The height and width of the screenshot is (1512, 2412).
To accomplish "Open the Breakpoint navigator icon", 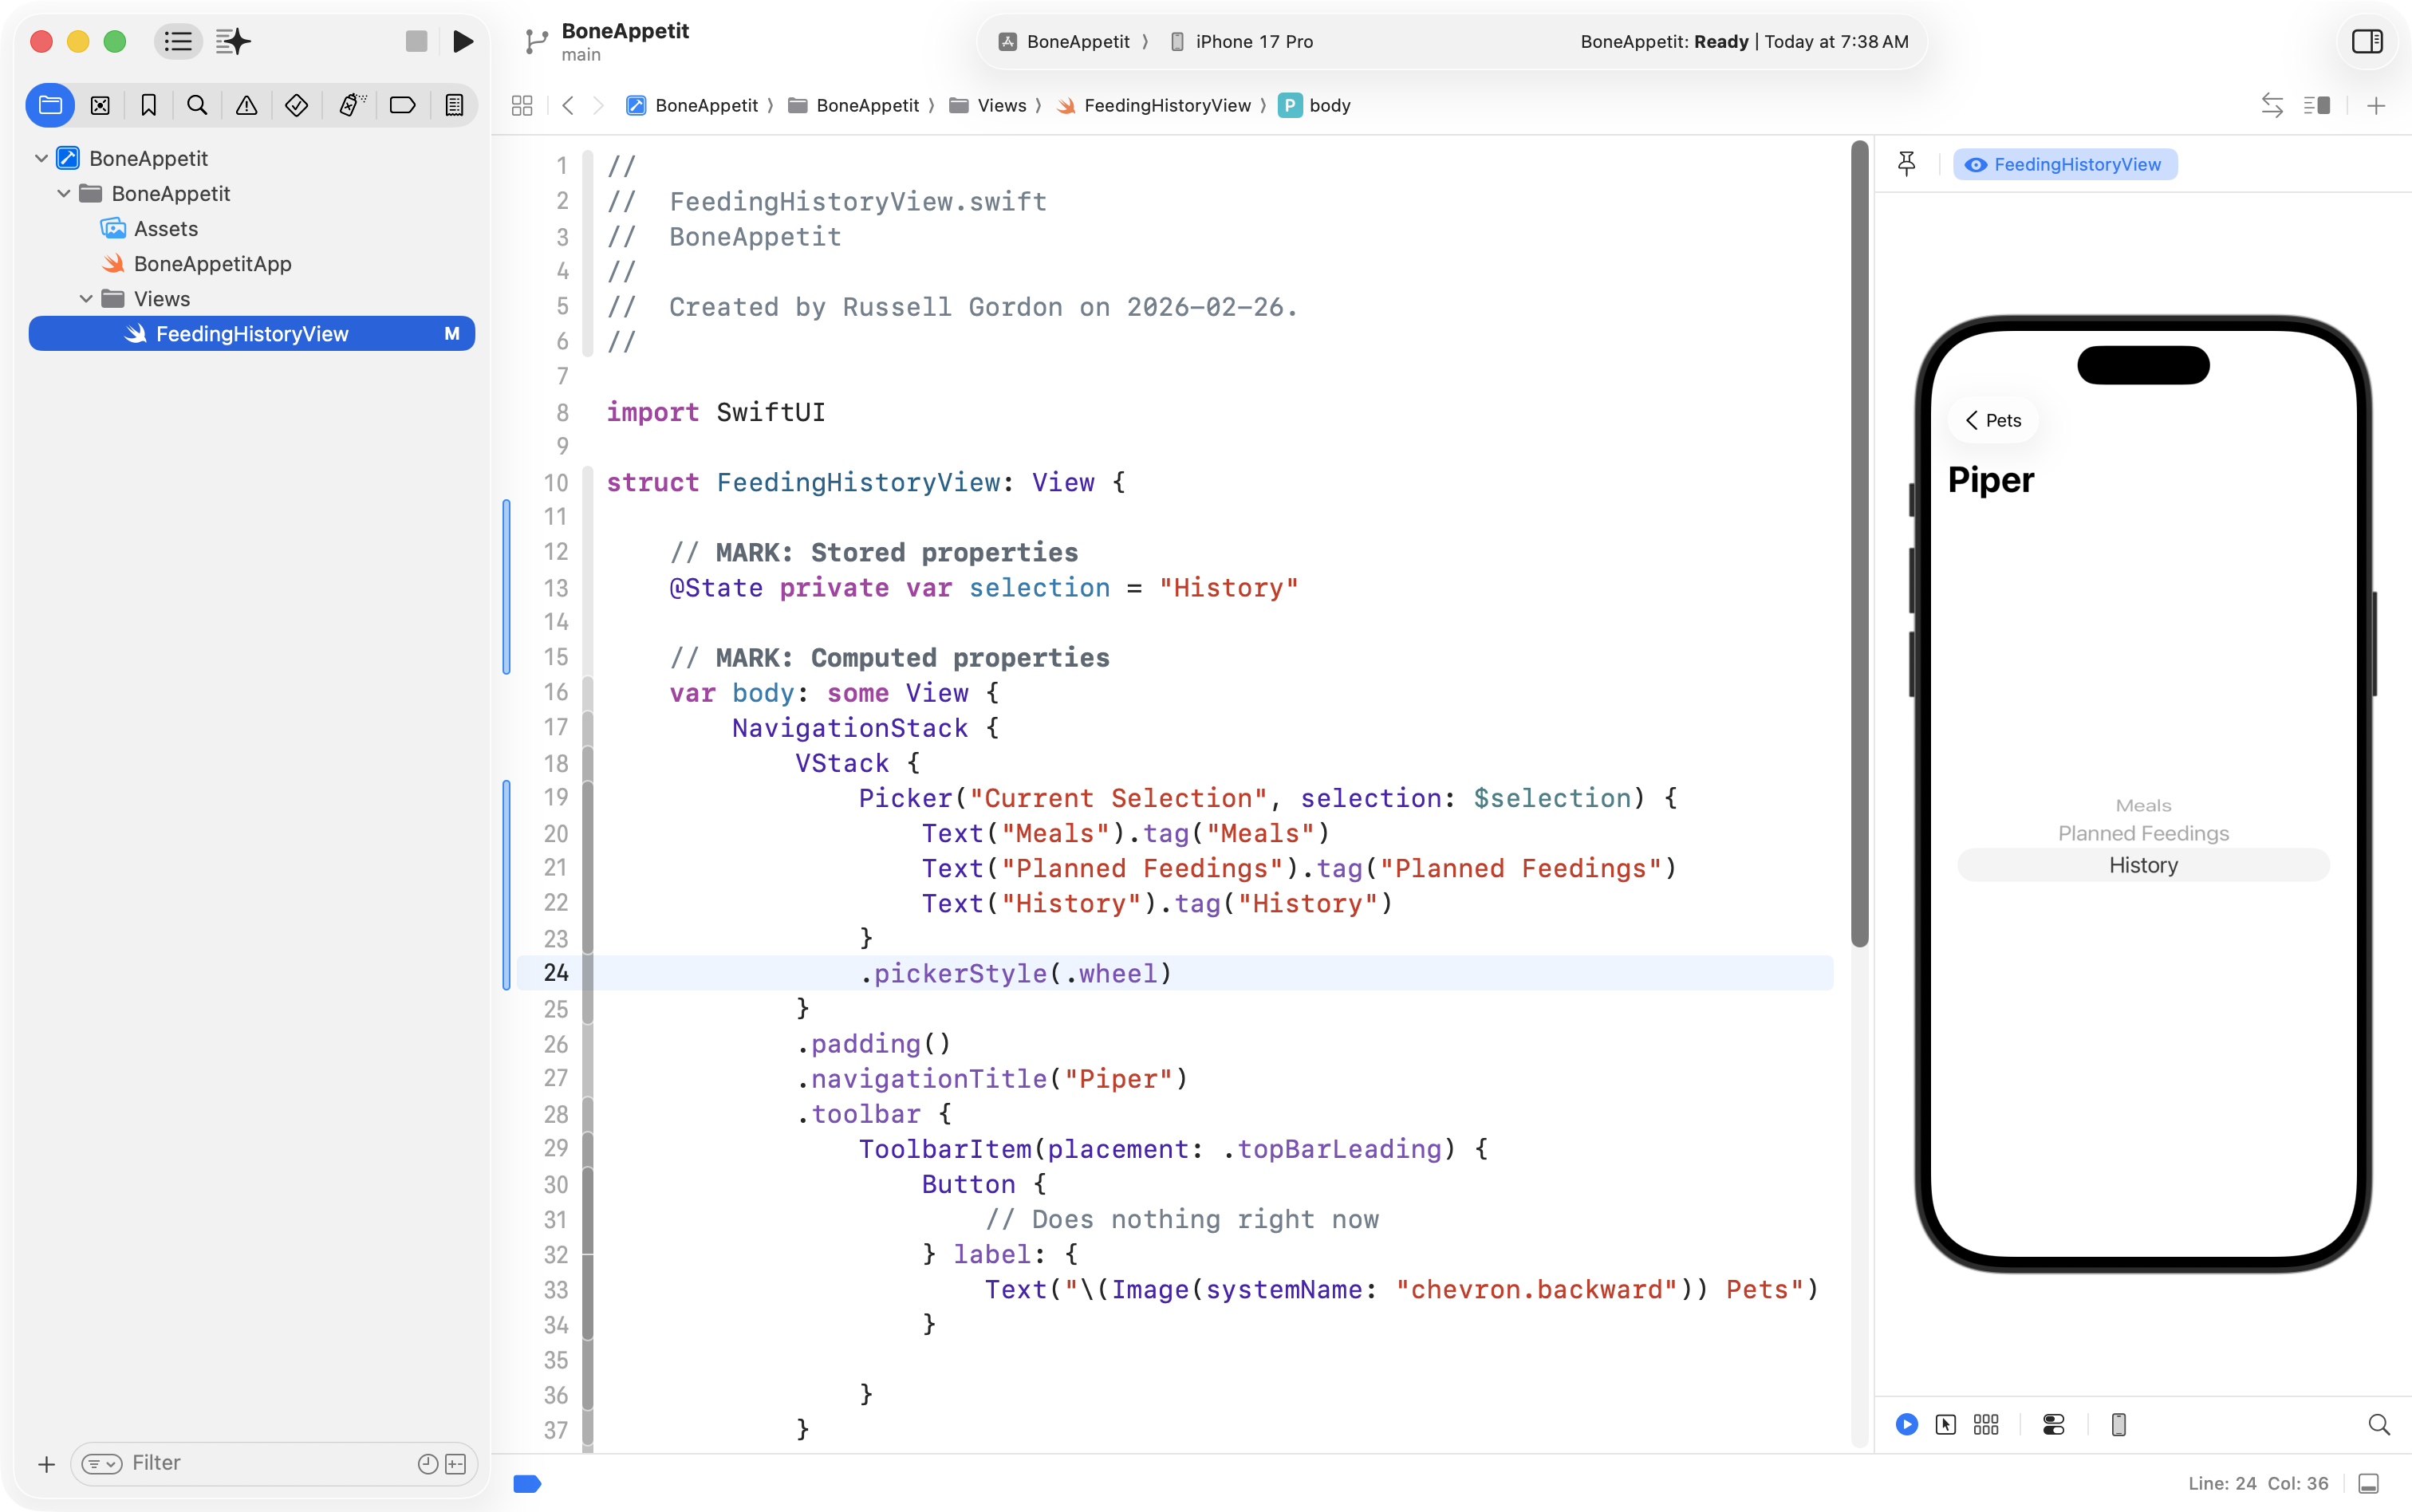I will (x=402, y=105).
